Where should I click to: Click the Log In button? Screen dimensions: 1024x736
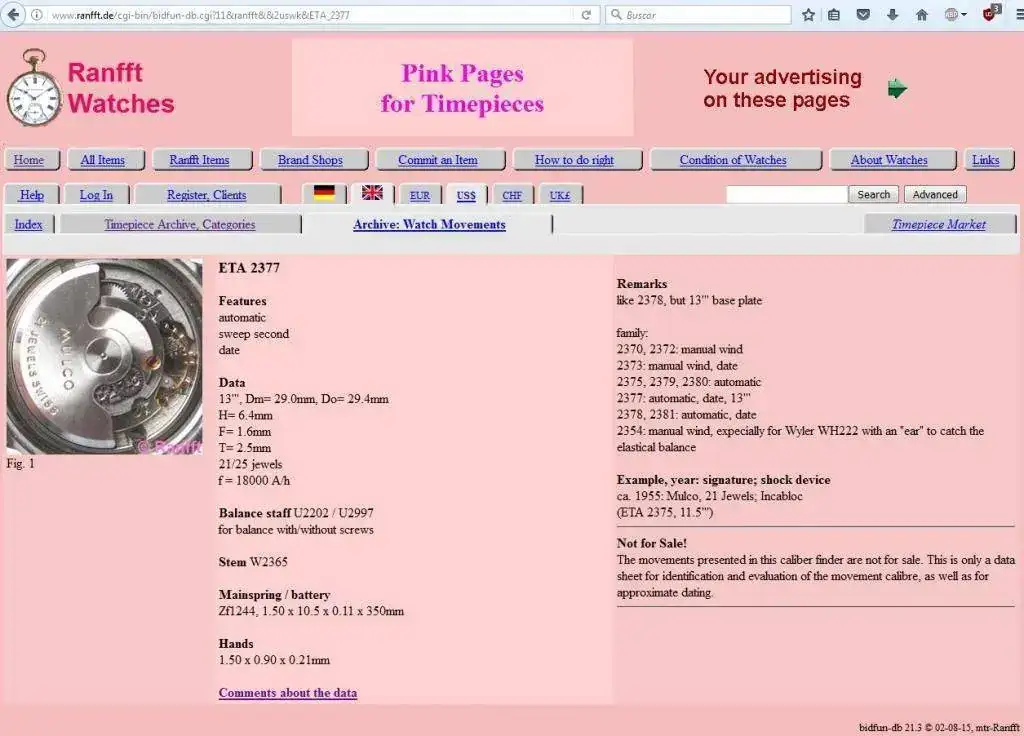point(97,195)
